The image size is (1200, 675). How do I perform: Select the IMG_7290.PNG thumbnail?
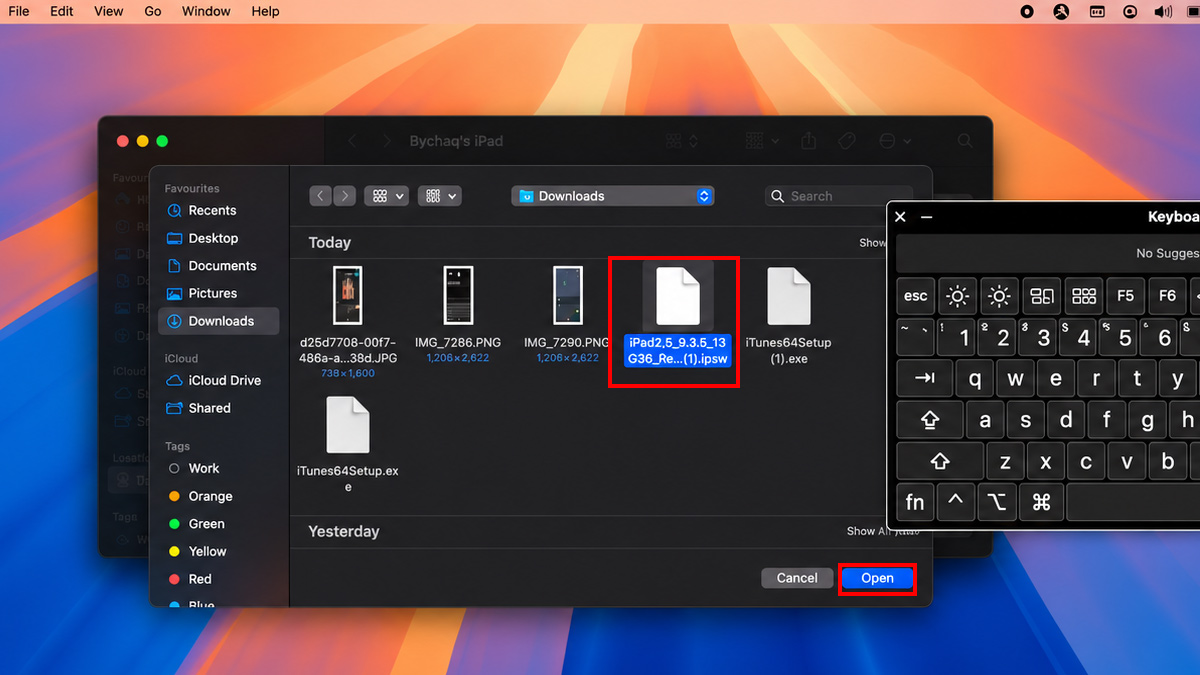[568, 295]
